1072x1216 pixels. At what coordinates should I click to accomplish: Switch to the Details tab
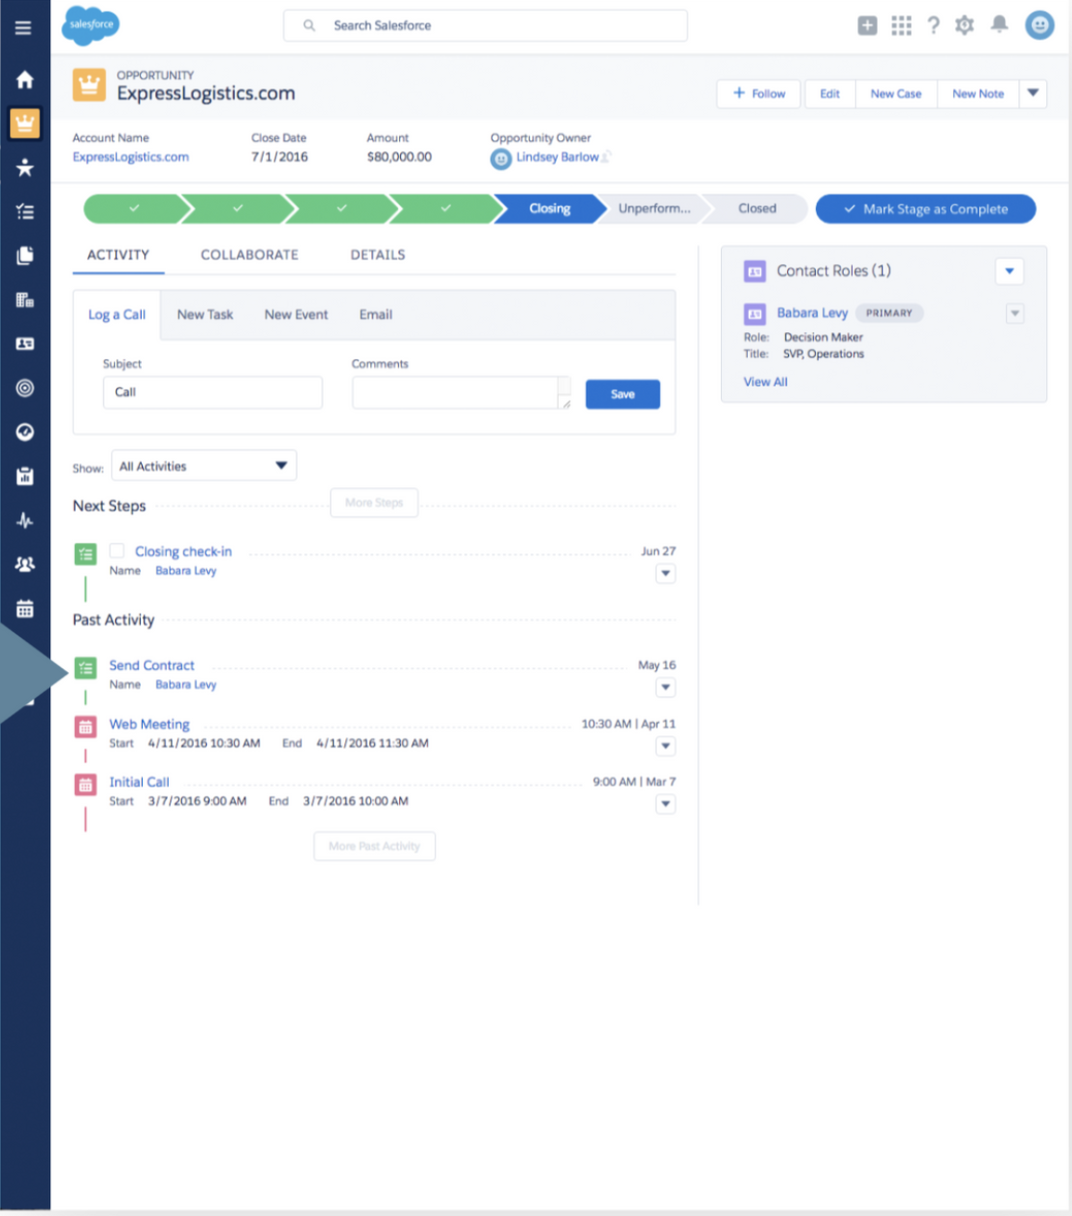pos(378,255)
